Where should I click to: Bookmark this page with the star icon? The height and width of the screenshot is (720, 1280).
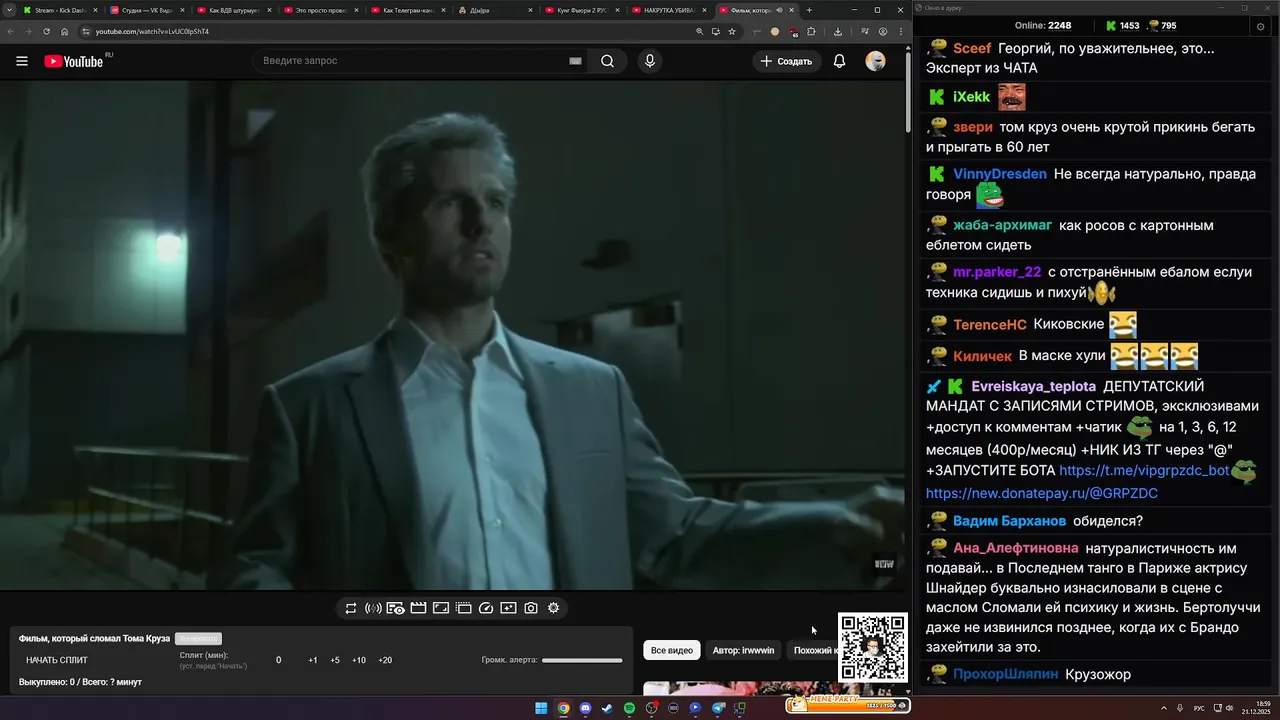[x=732, y=31]
